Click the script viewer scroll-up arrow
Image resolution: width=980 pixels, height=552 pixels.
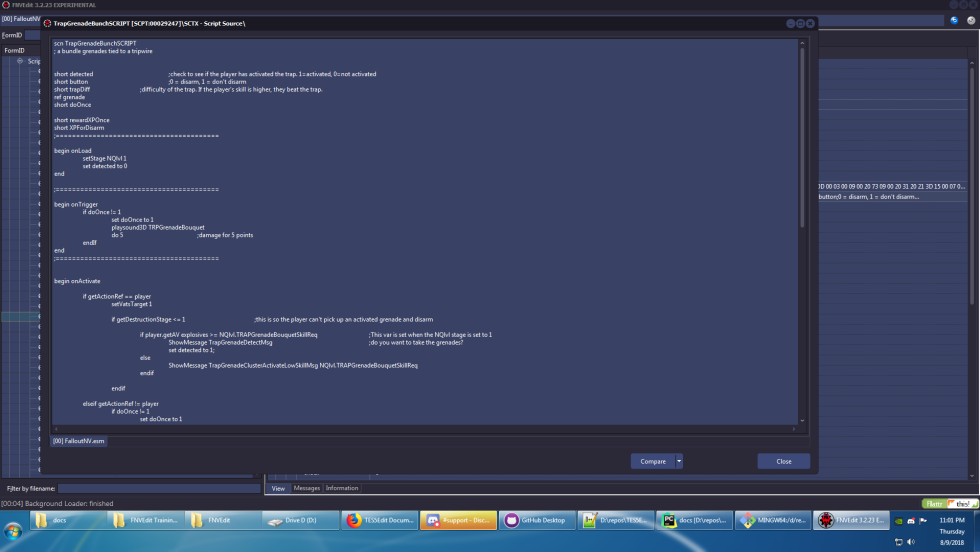pos(802,43)
